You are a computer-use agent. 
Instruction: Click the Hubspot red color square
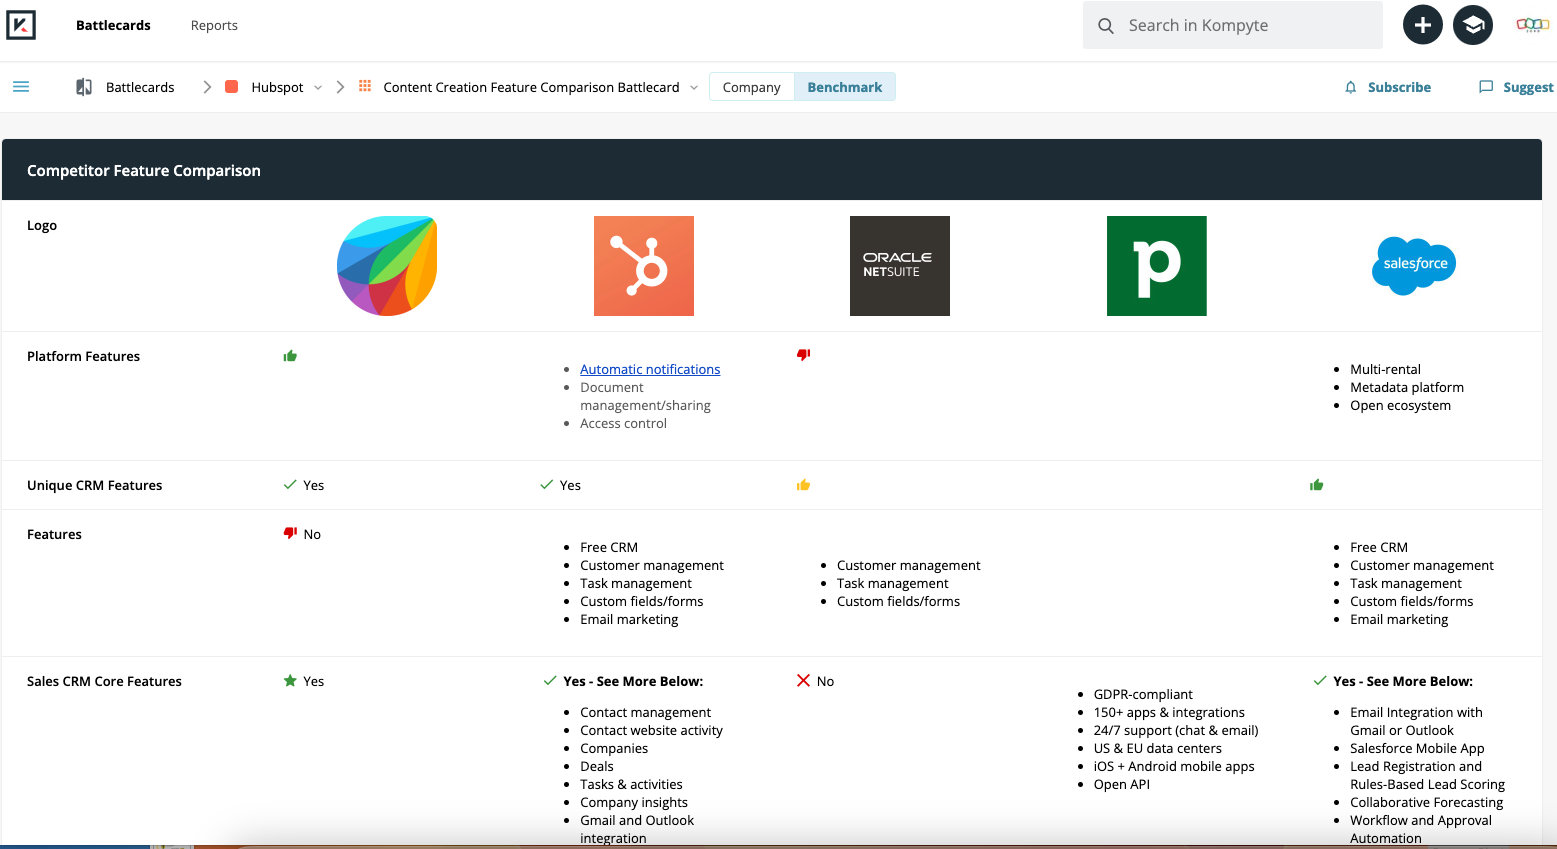pyautogui.click(x=231, y=87)
